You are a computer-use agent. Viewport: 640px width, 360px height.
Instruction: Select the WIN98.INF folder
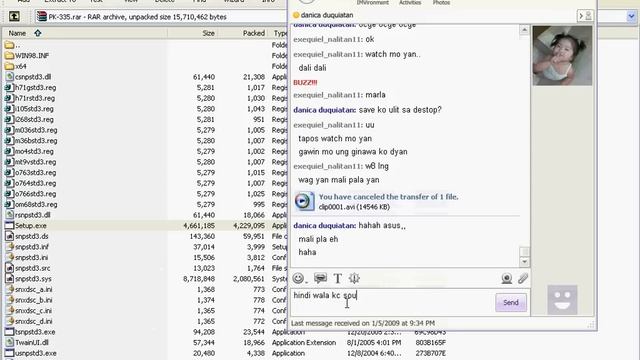tap(32, 56)
